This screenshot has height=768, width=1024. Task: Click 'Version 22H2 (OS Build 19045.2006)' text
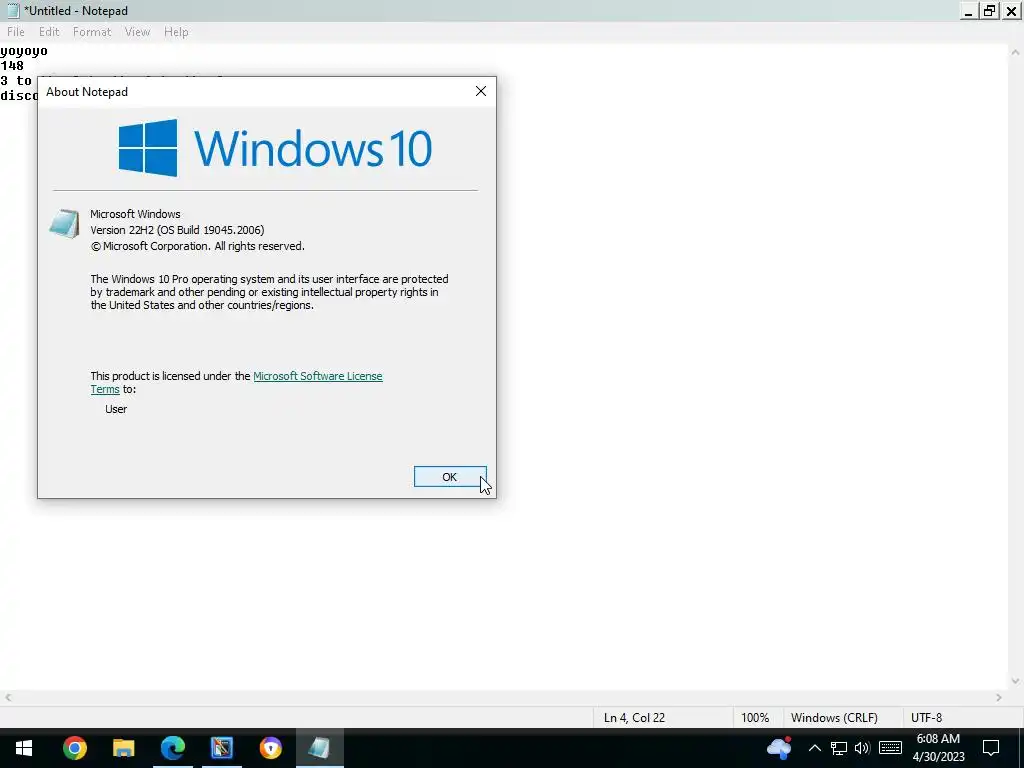(x=177, y=230)
